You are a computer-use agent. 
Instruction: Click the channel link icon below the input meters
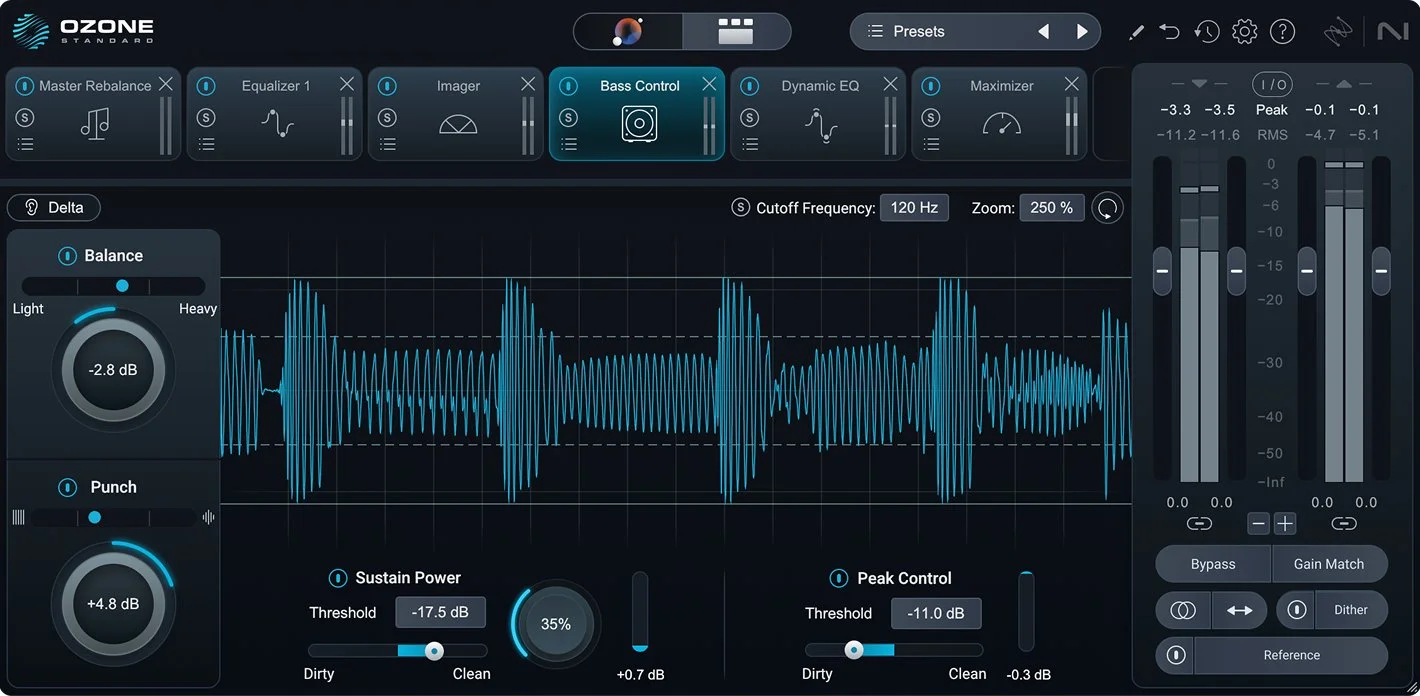(1198, 523)
